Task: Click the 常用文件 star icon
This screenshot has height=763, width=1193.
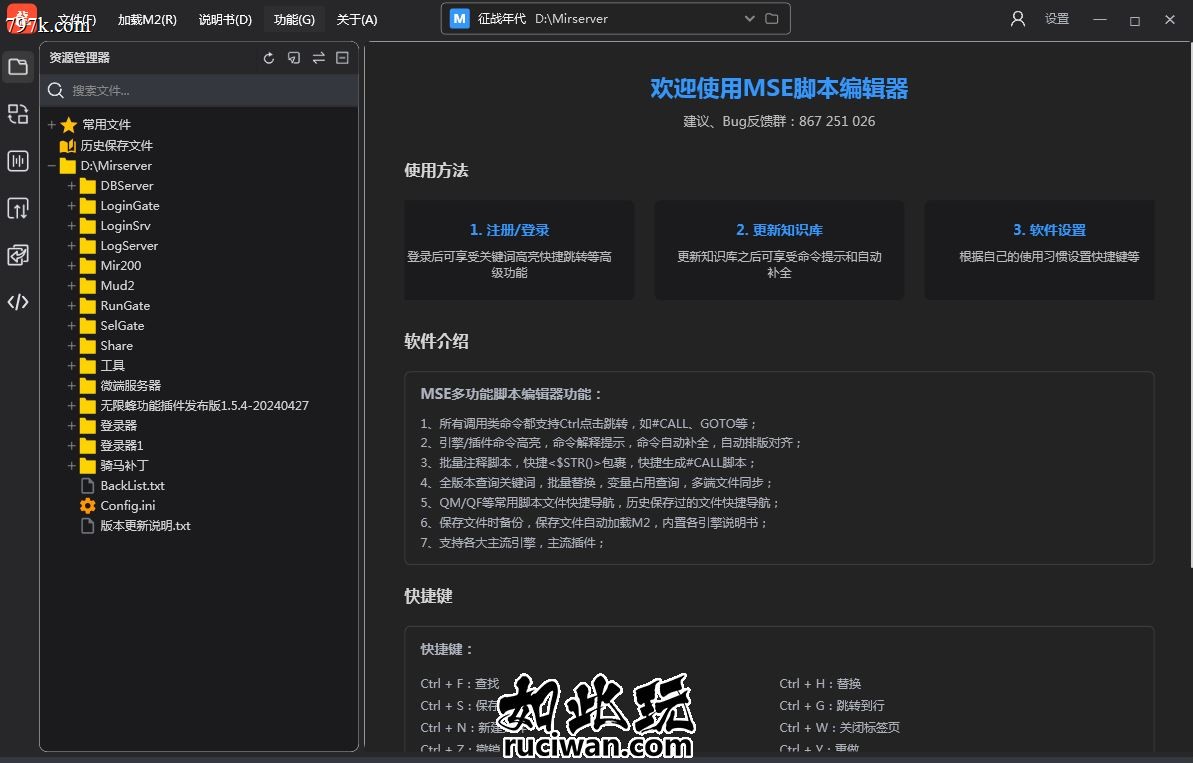Action: point(68,125)
